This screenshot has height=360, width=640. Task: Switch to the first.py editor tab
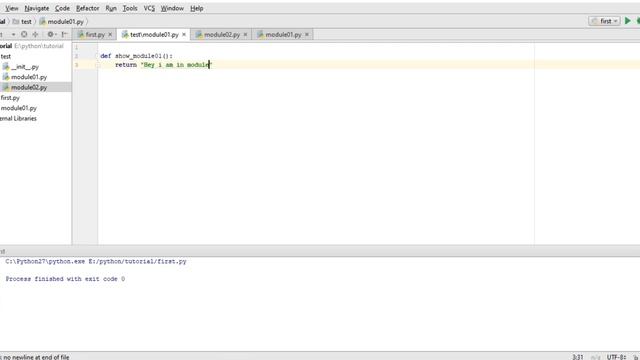[95, 35]
